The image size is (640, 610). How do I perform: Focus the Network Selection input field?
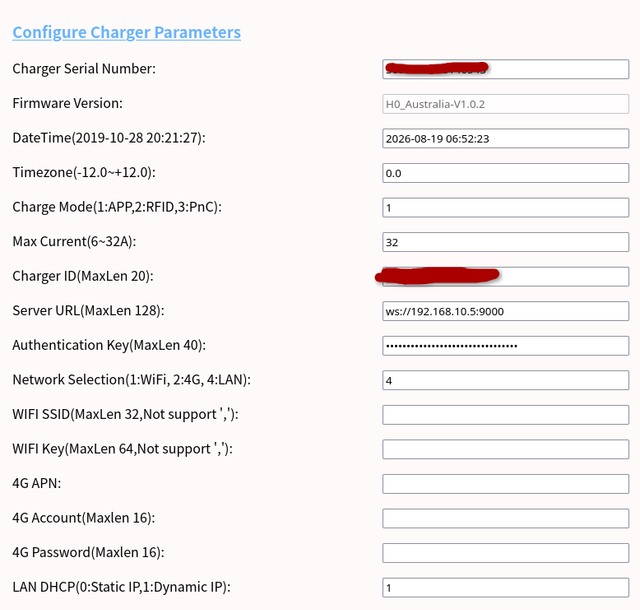(506, 381)
